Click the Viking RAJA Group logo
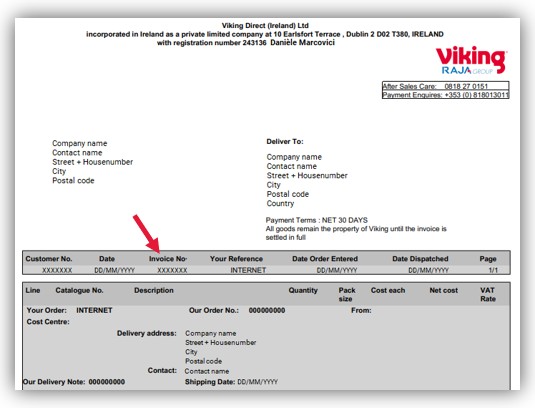This screenshot has width=535, height=408. [x=471, y=60]
